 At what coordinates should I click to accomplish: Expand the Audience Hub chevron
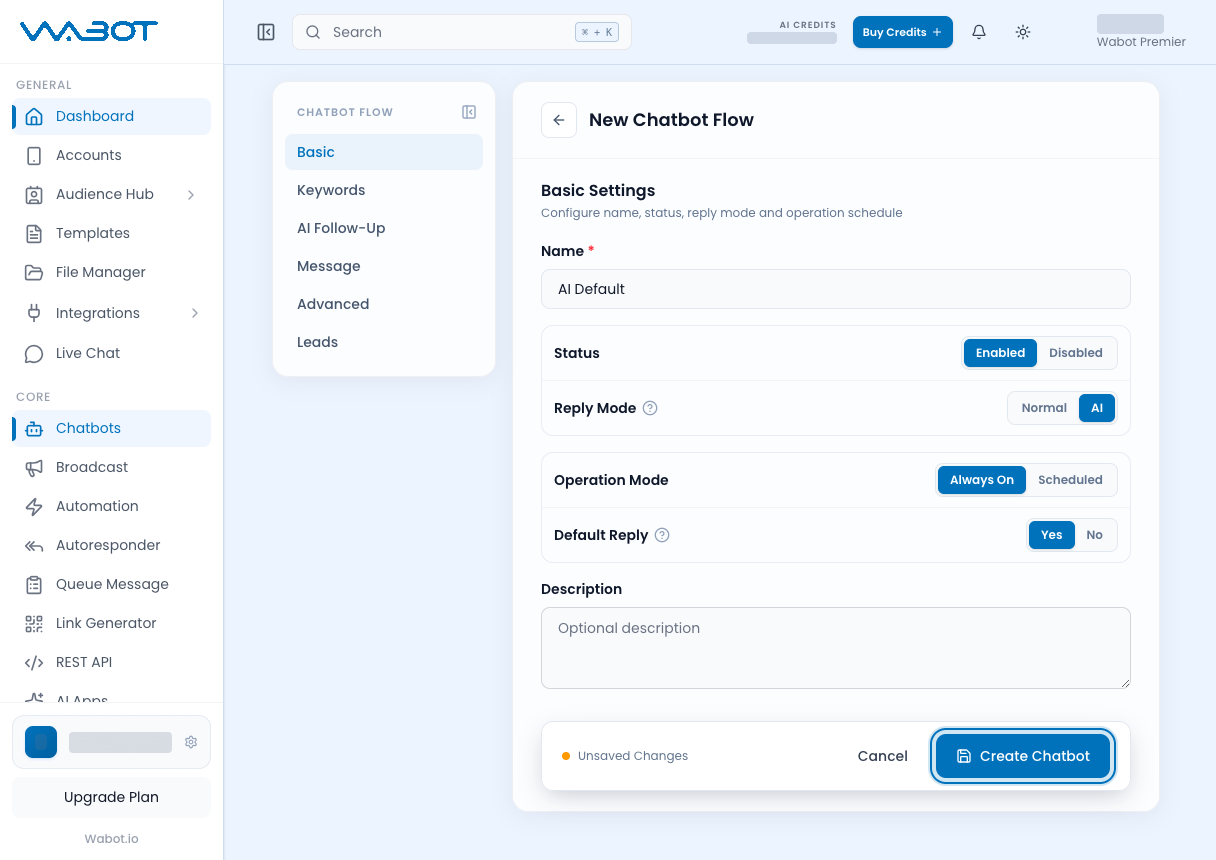pyautogui.click(x=192, y=194)
